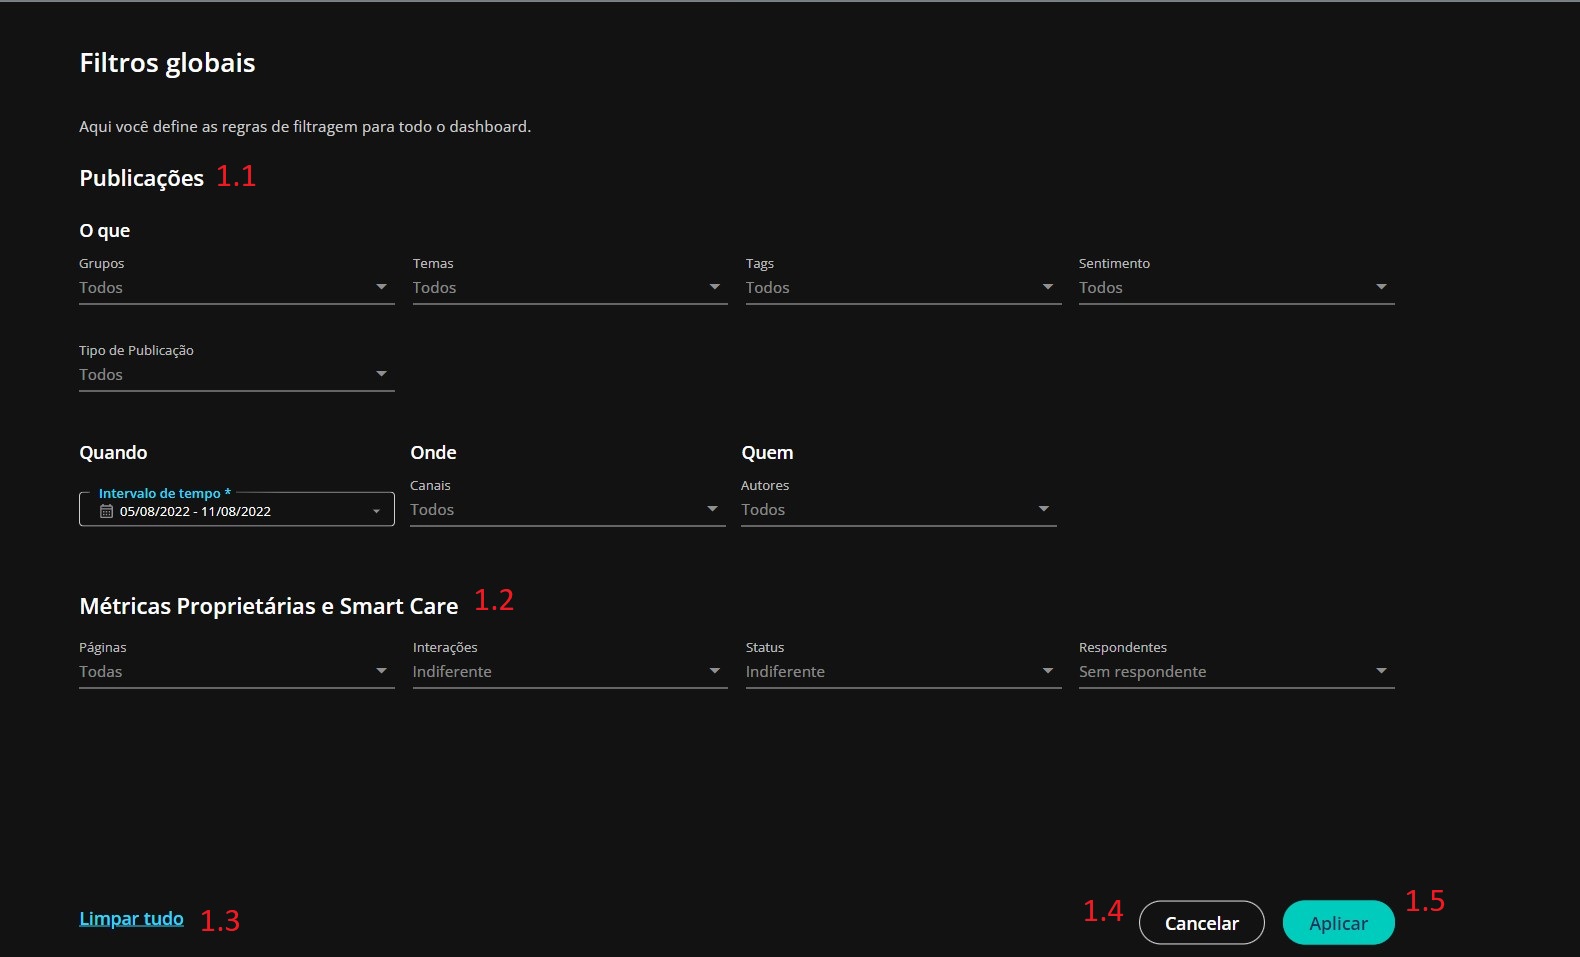Expand the Canais dropdown
Viewport: 1580px width, 957px height.
pyautogui.click(x=567, y=510)
